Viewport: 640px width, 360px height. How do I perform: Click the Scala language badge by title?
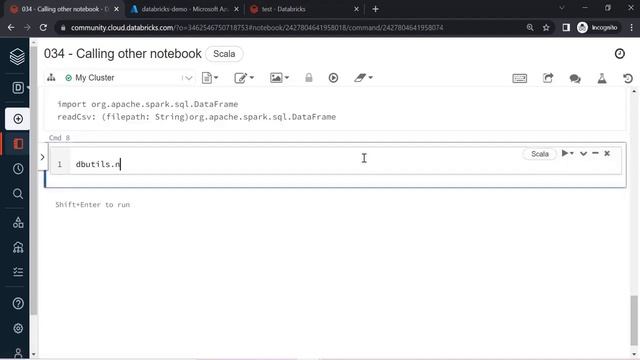point(224,54)
